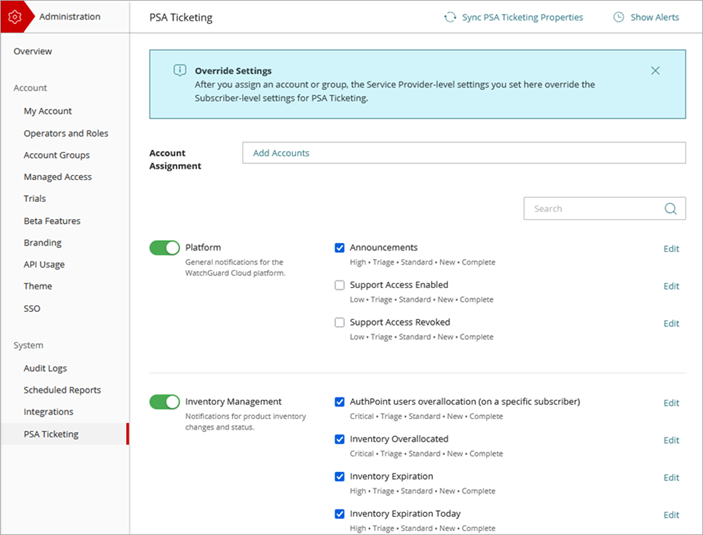Open the Add Accounts assignment field
The height and width of the screenshot is (535, 703).
[x=463, y=153]
